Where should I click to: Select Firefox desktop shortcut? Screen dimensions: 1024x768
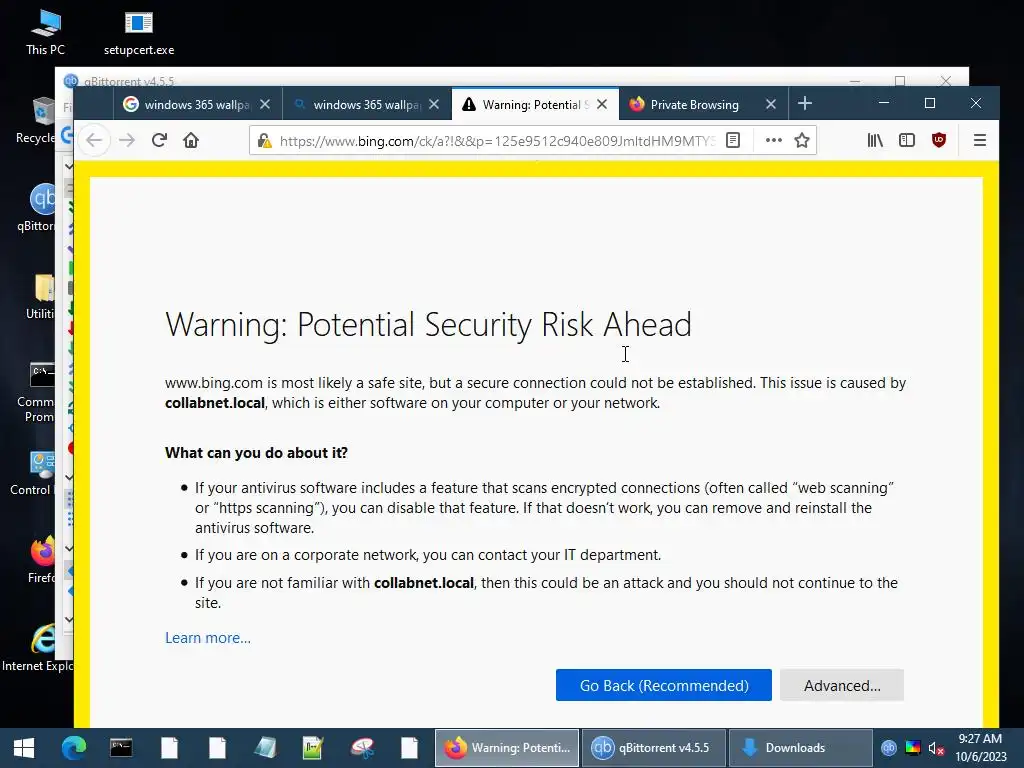(42, 560)
